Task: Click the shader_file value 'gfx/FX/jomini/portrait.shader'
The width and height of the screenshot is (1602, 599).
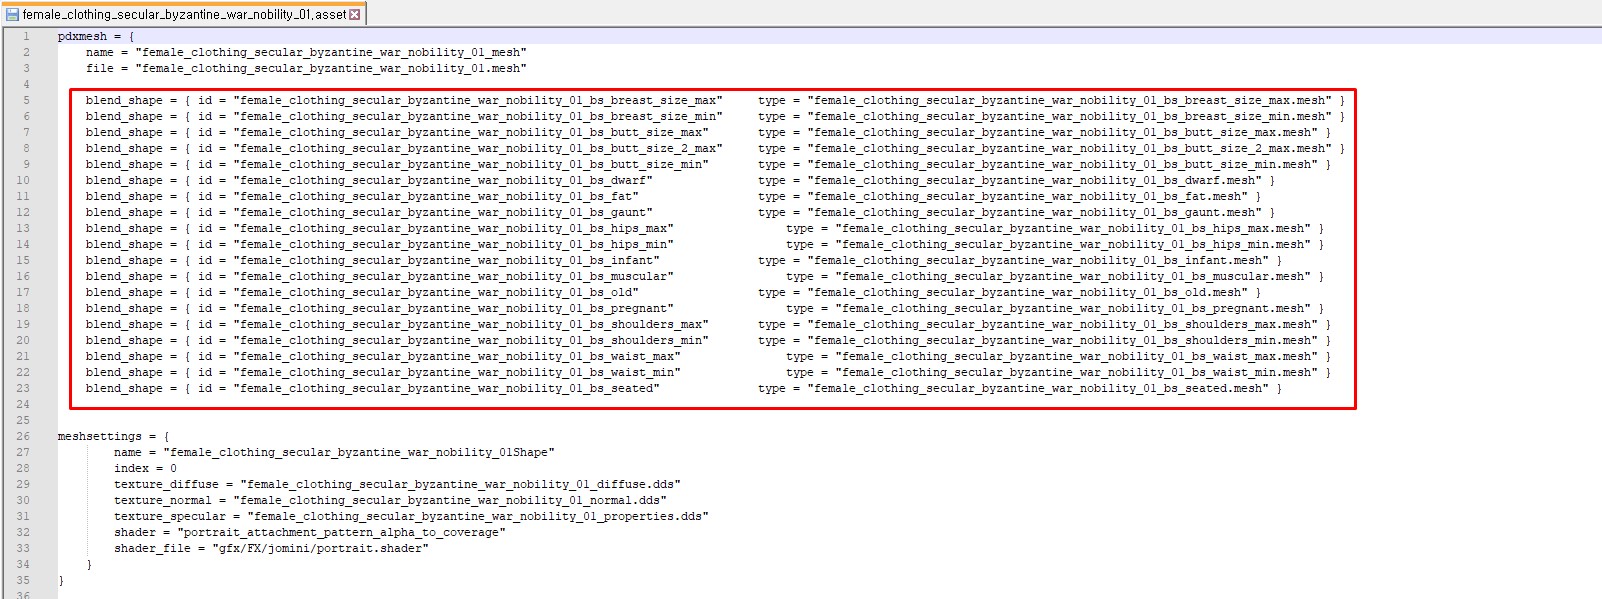Action: click(x=320, y=548)
